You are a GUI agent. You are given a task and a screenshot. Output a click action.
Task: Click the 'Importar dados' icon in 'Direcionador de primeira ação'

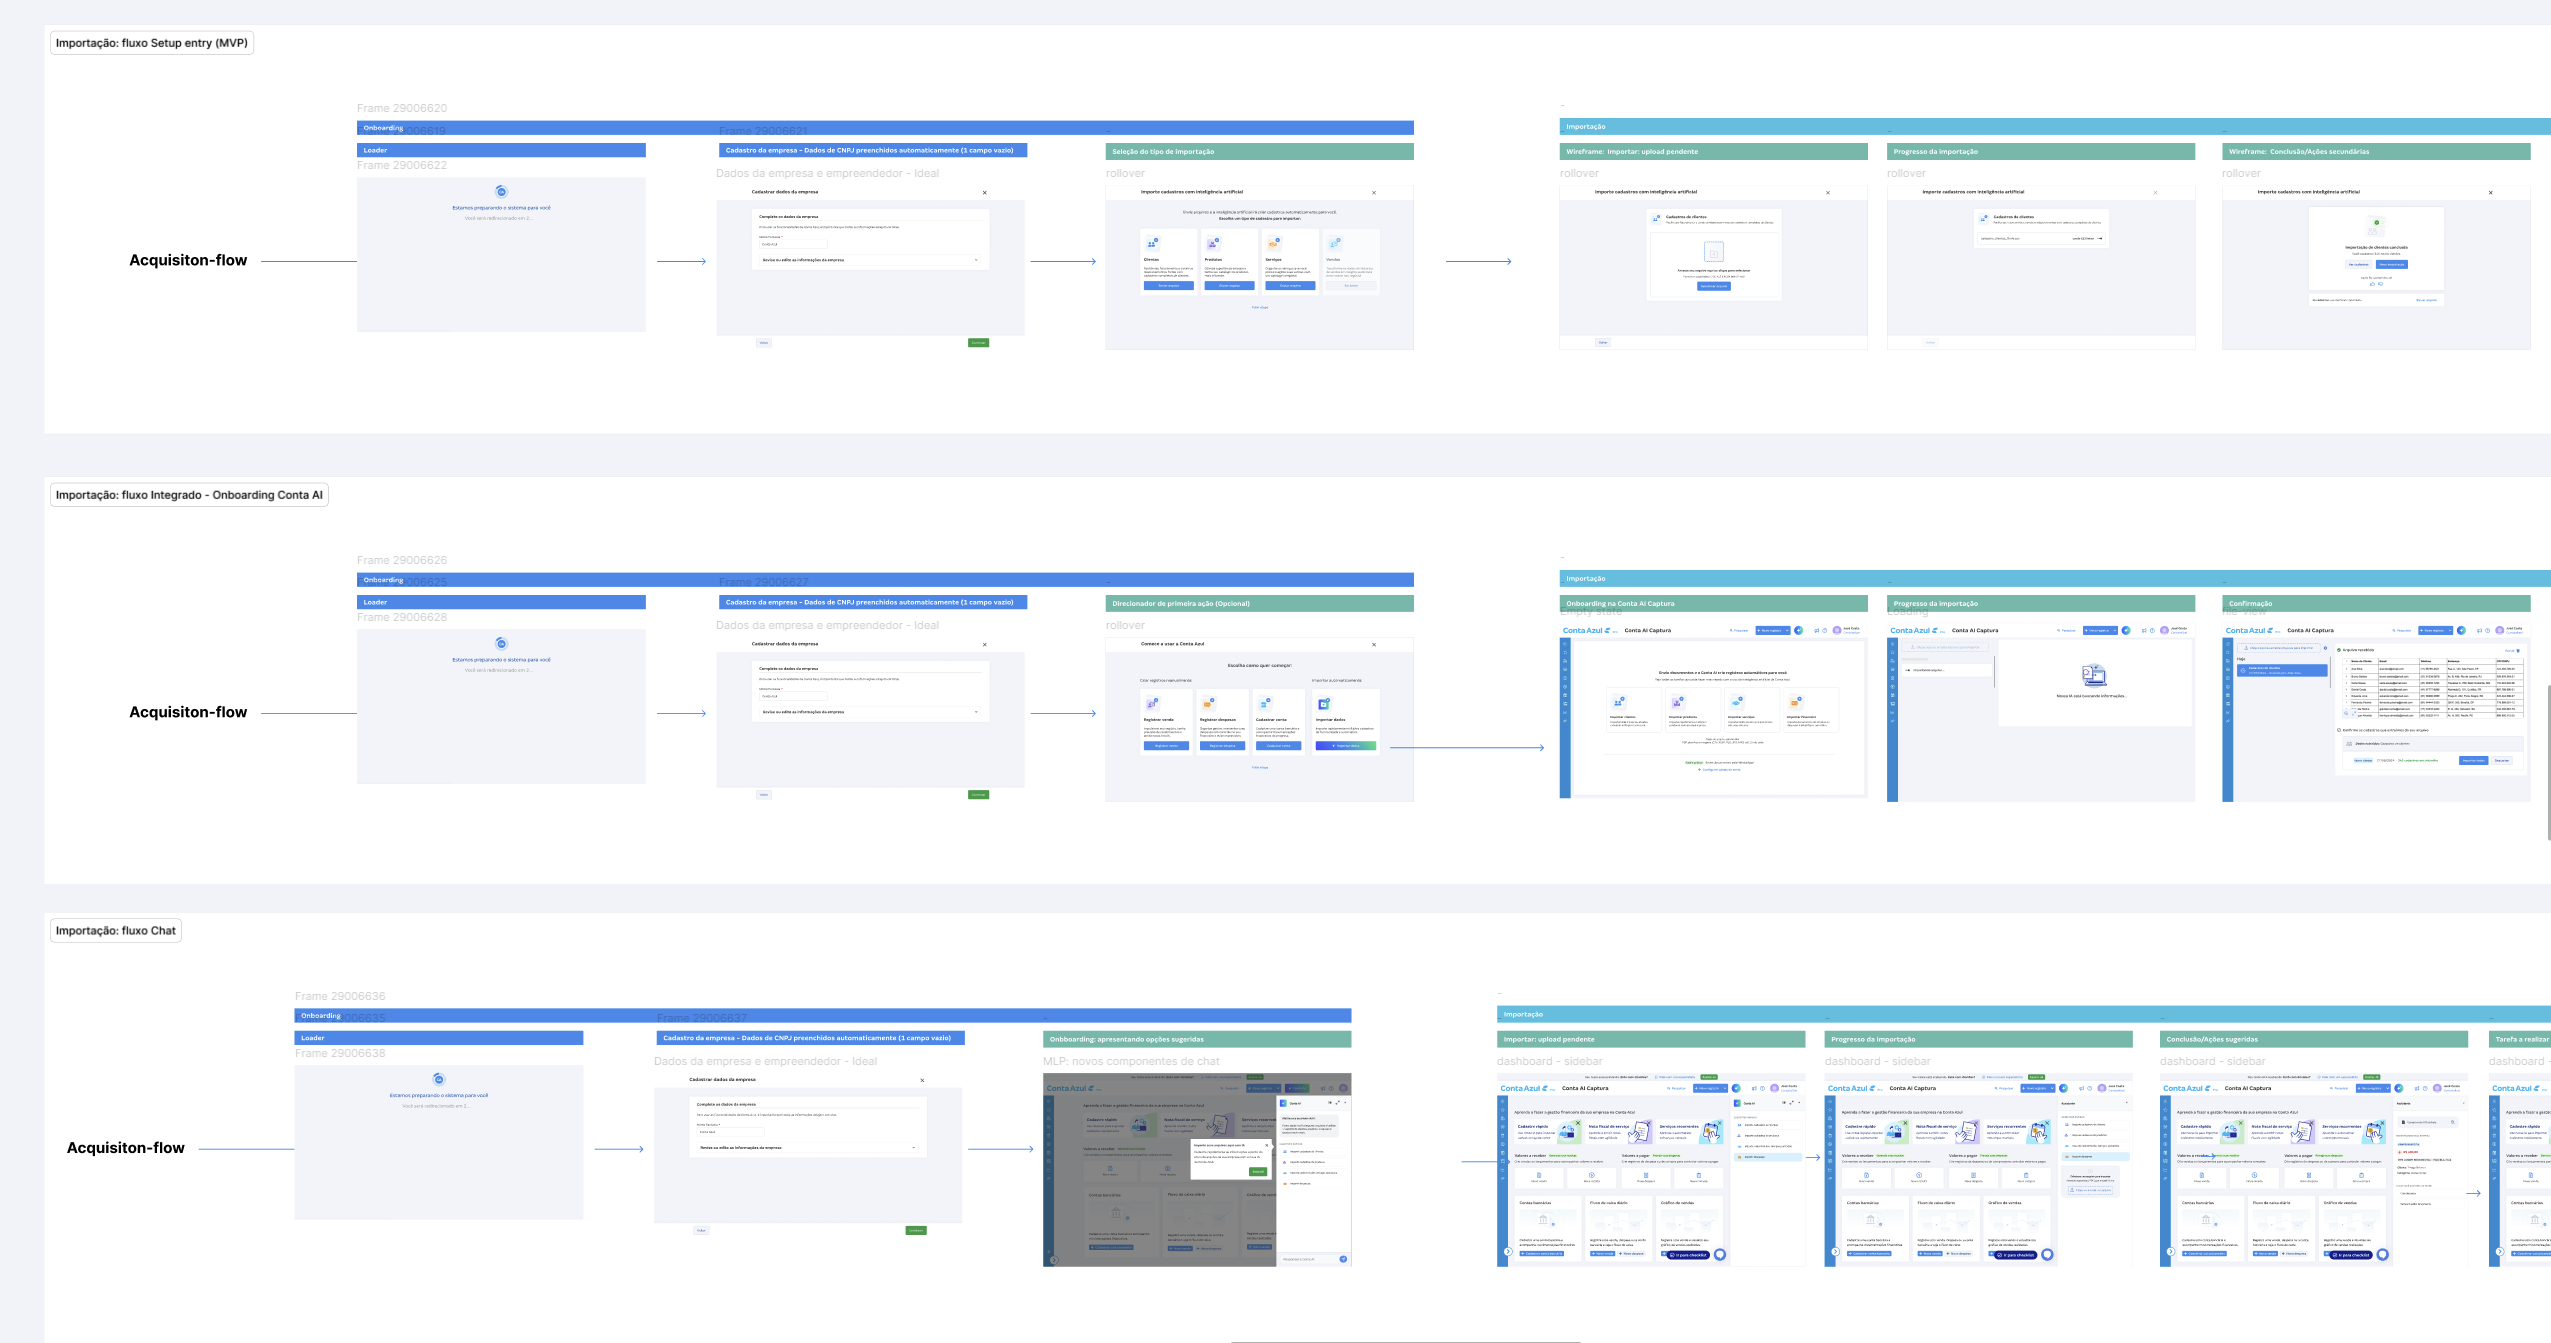click(x=1324, y=704)
